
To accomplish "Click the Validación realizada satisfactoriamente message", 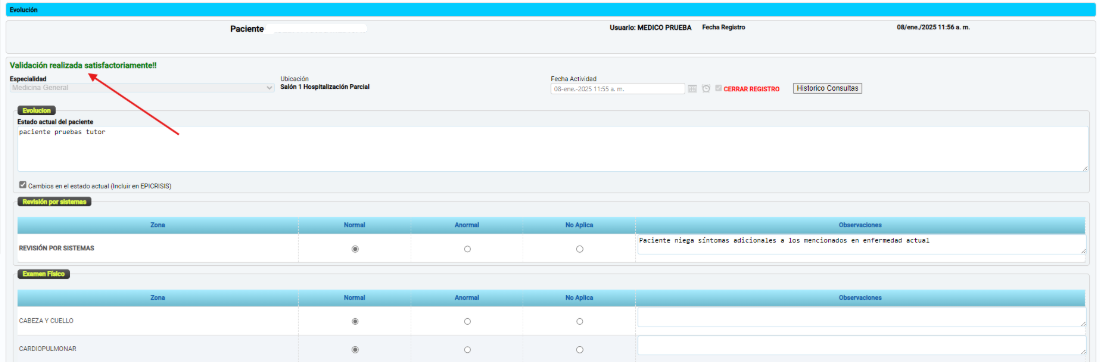I will (83, 65).
